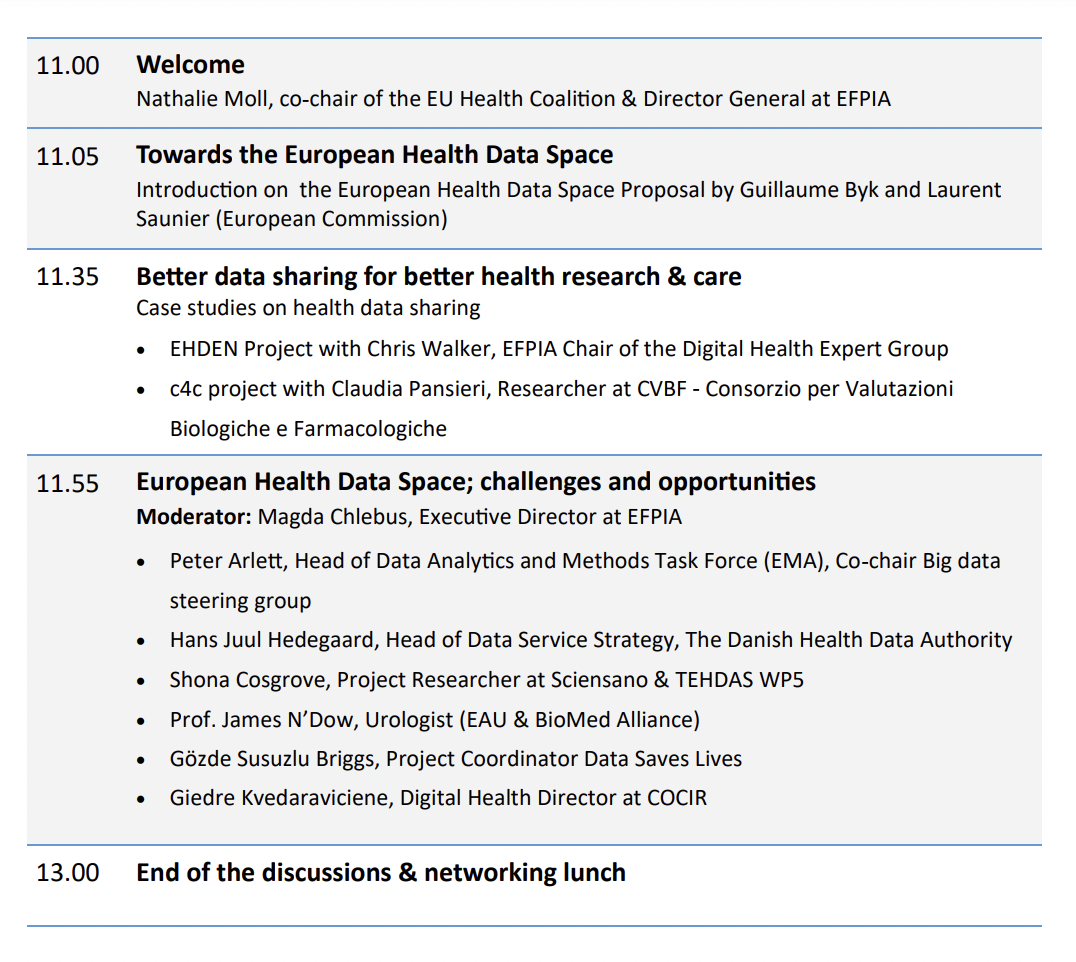Click the Case studies on health data sharing line
This screenshot has width=1076, height=962.
[x=308, y=308]
